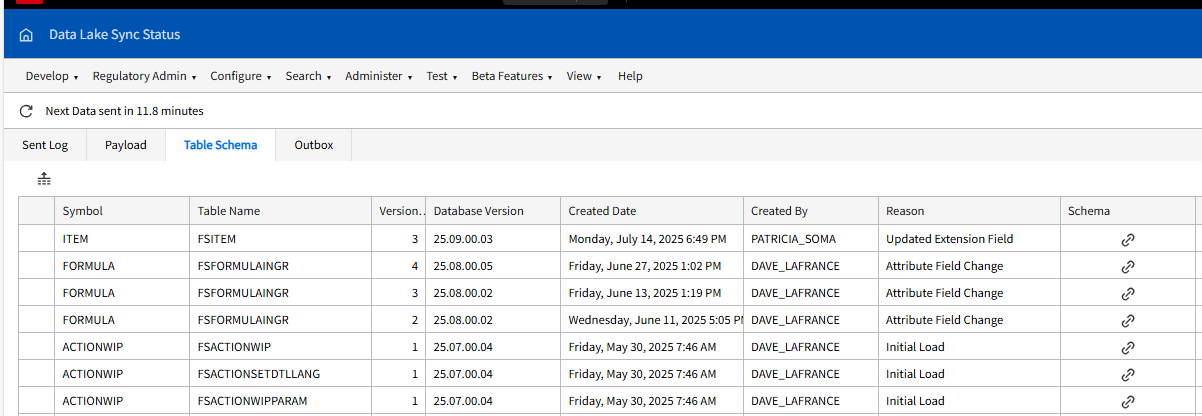
Task: Switch to the Payload tab
Action: (126, 145)
